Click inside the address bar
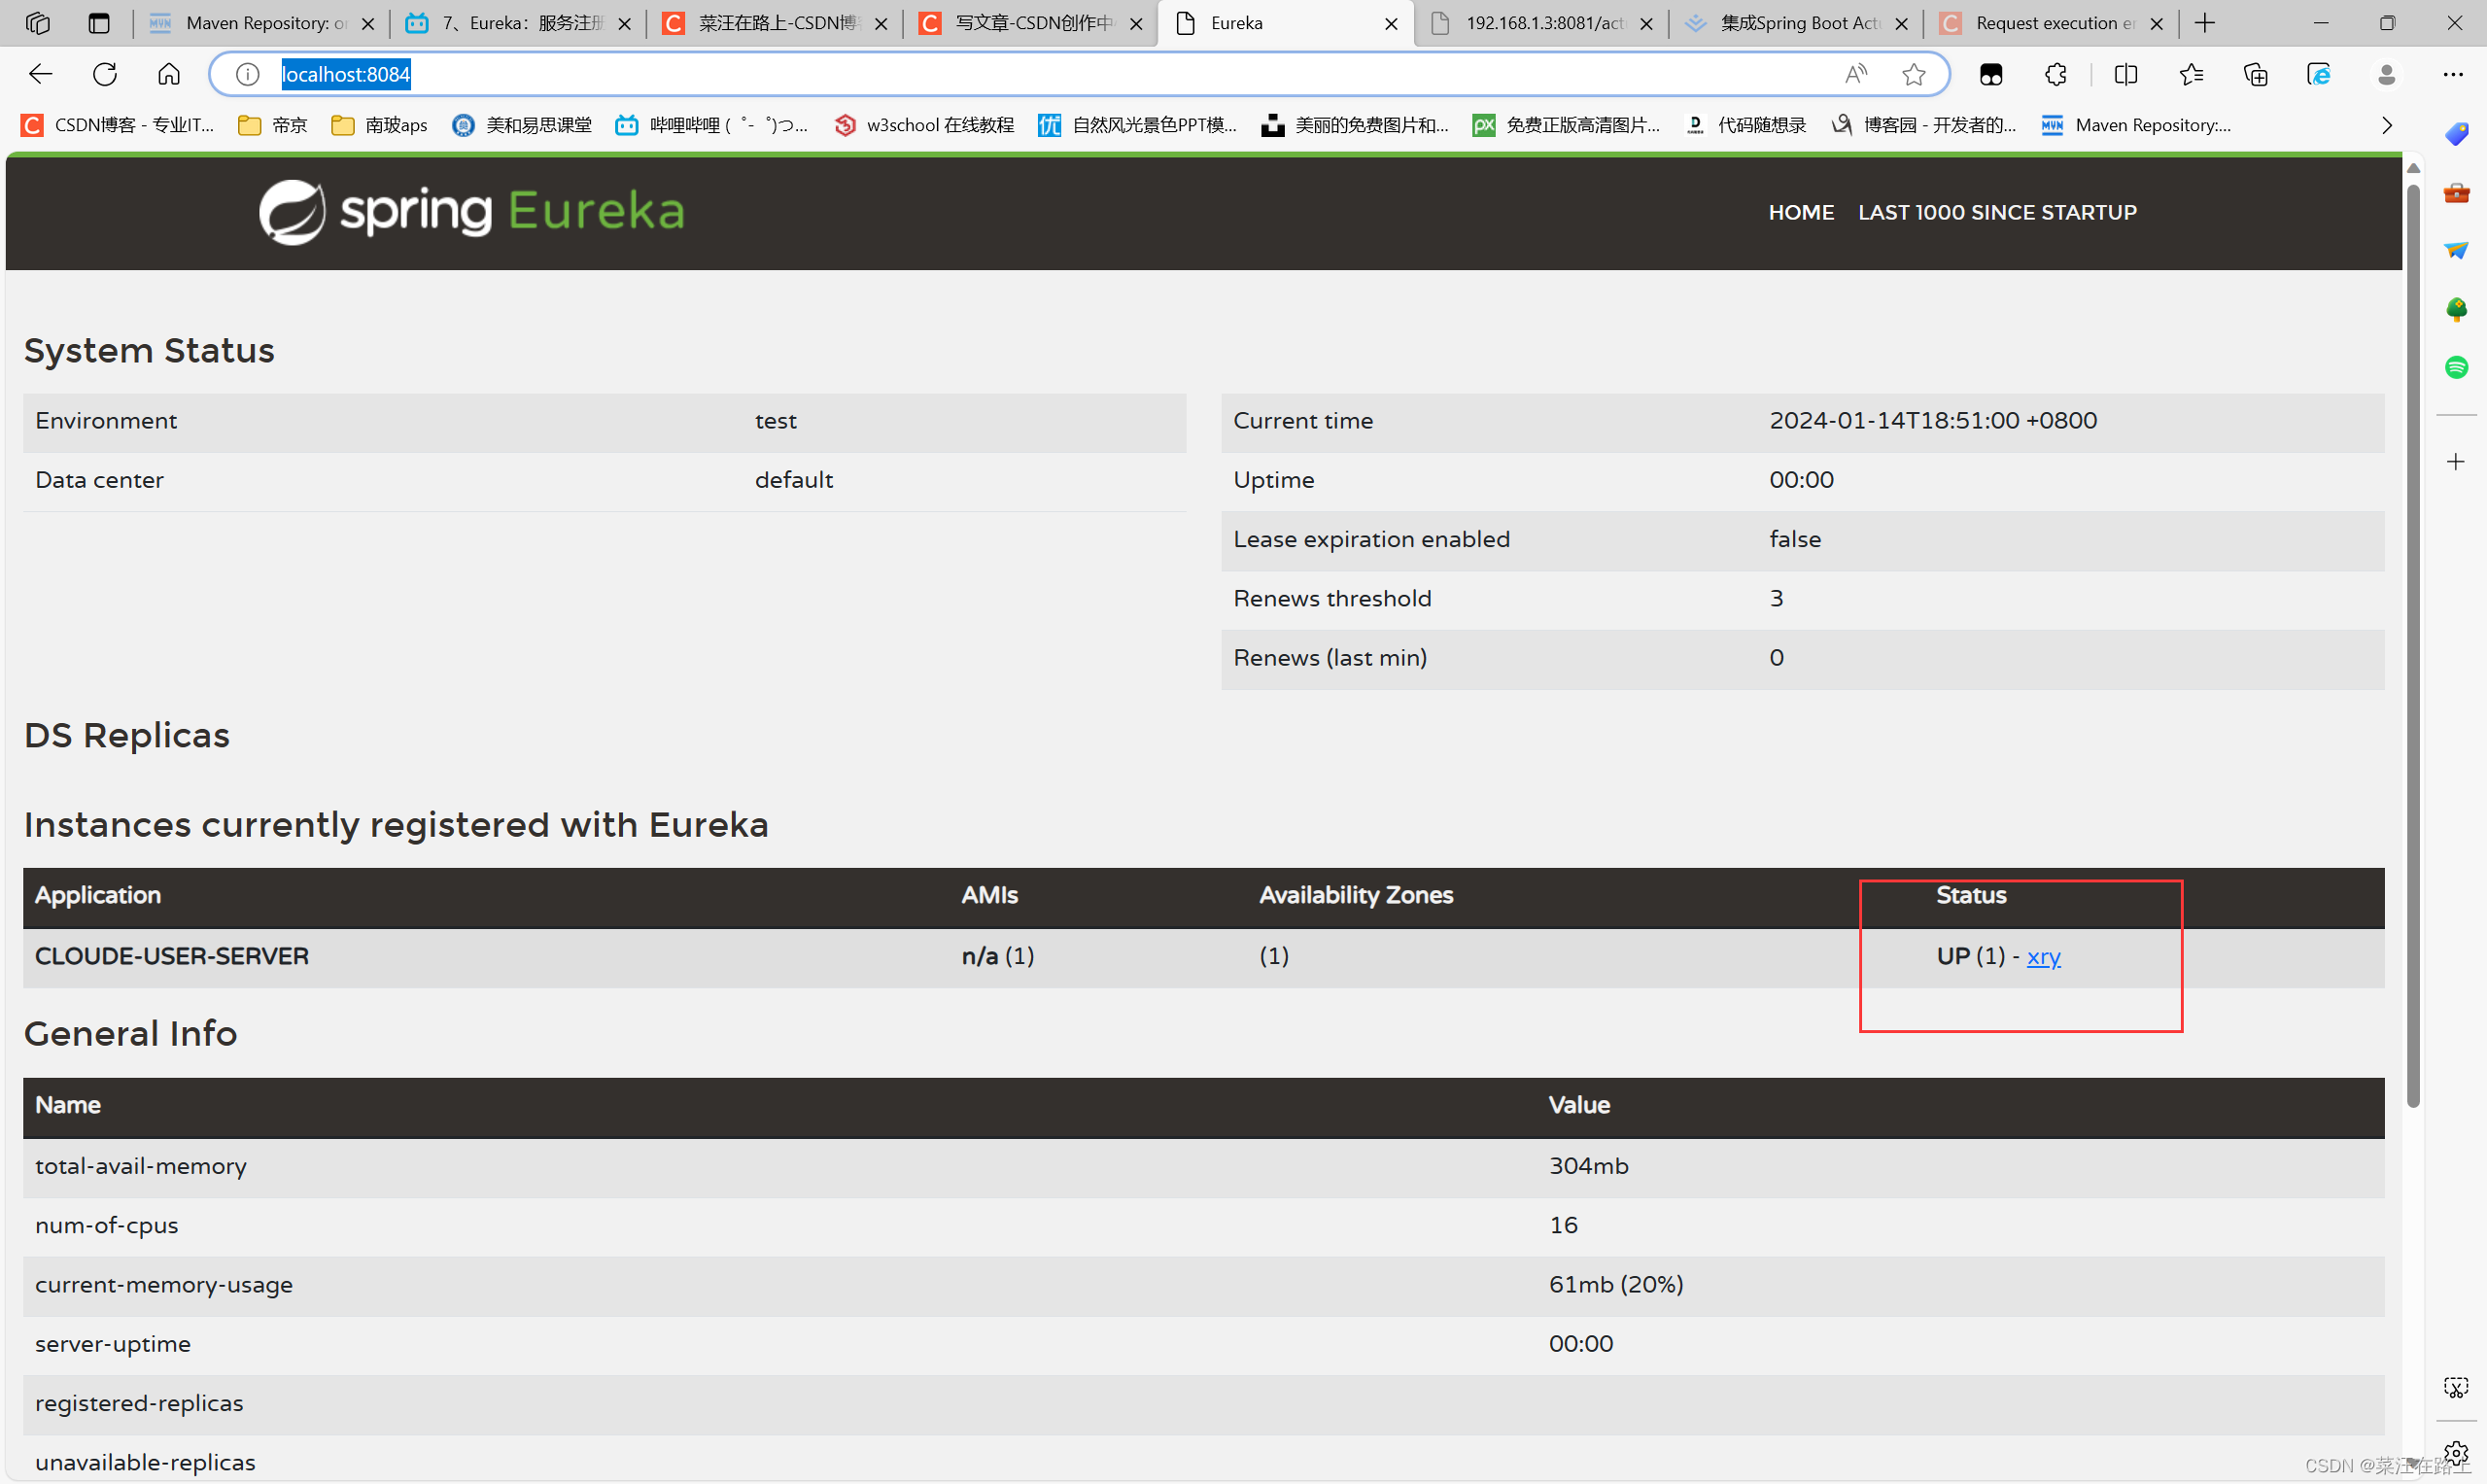 click(700, 73)
